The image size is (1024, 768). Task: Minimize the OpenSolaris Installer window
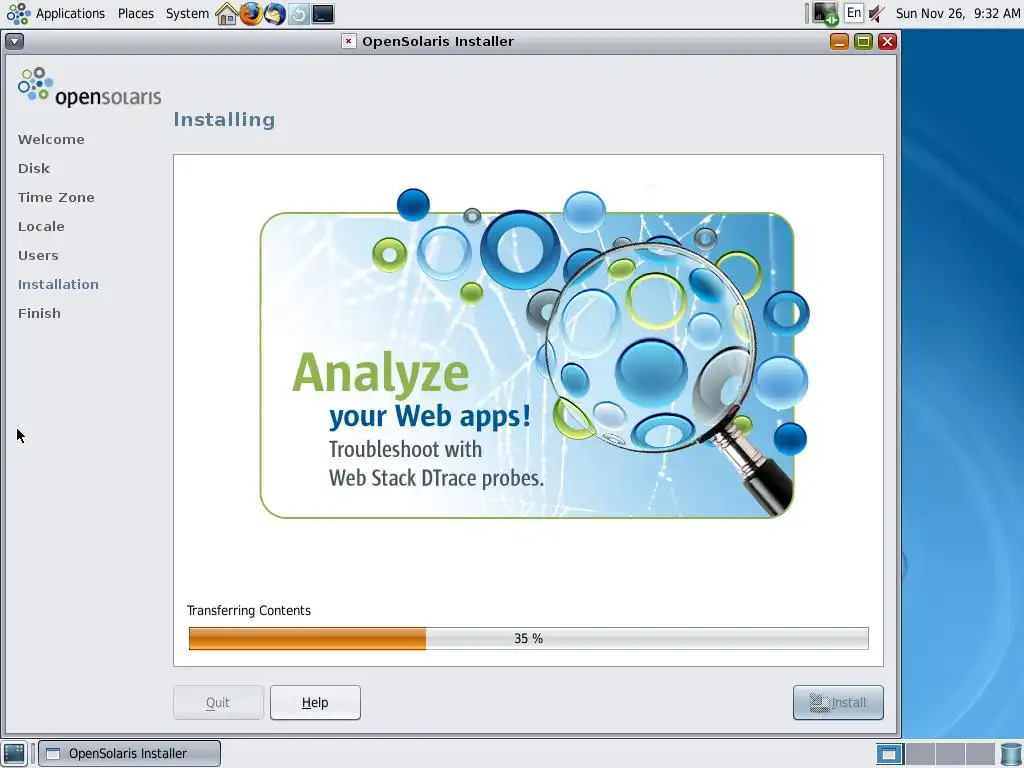pyautogui.click(x=839, y=42)
